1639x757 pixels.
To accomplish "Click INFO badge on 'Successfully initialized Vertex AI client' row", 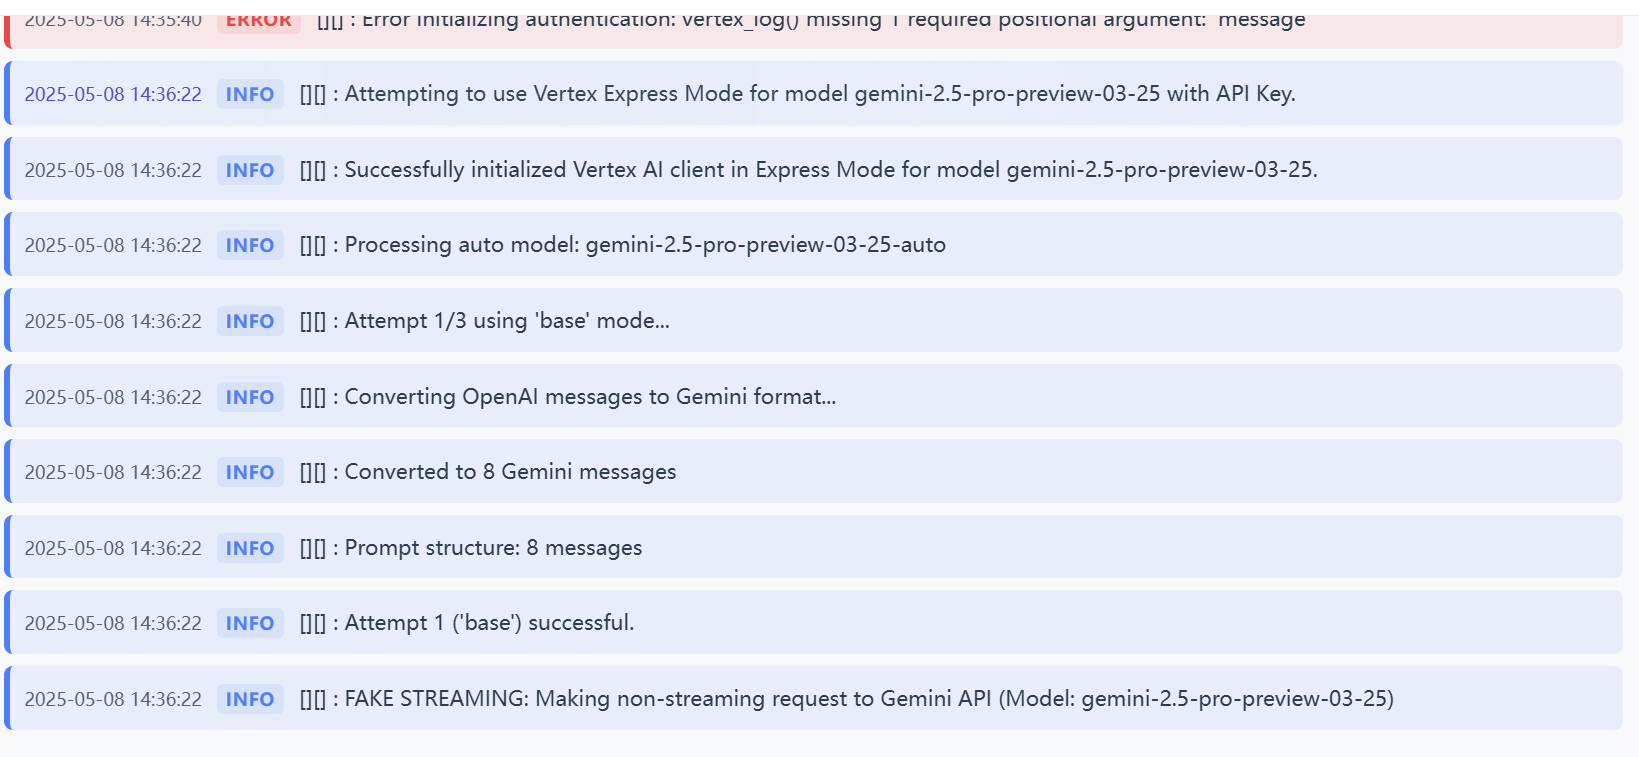I will pyautogui.click(x=250, y=170).
